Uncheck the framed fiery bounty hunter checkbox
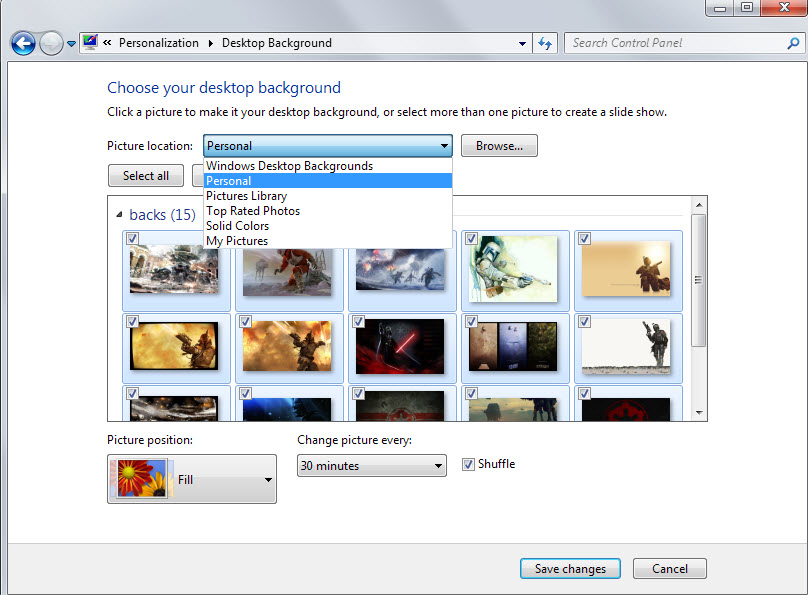 coord(132,321)
